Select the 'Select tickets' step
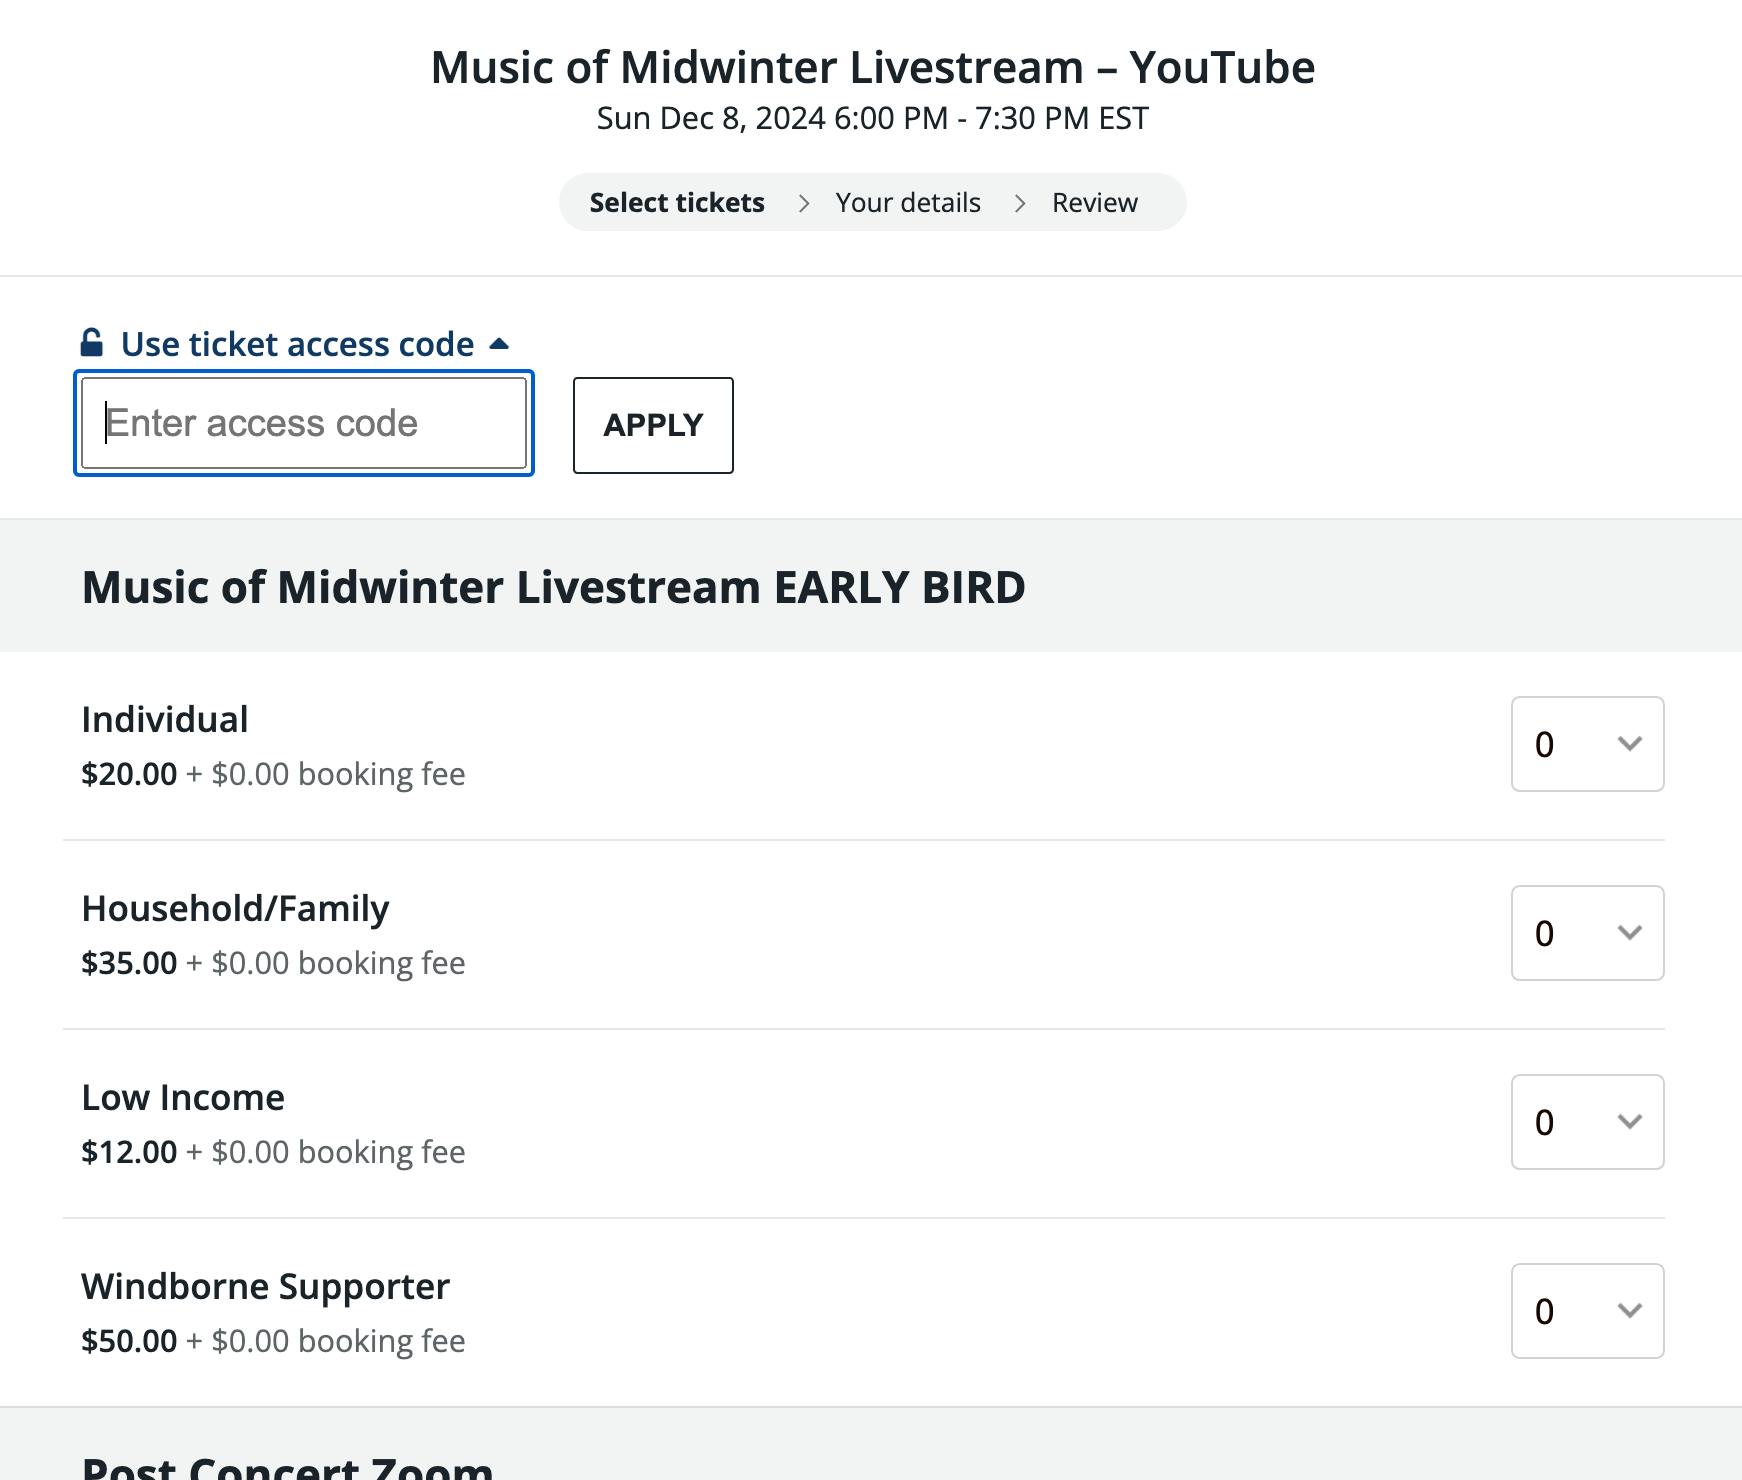1742x1480 pixels. point(677,203)
